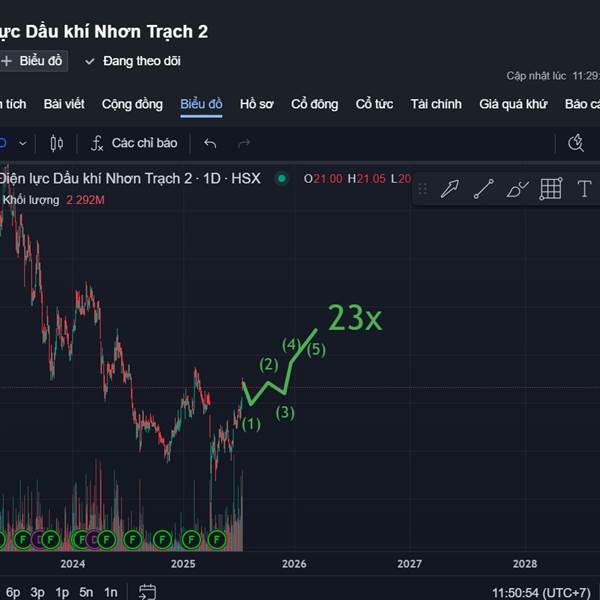Click the volume value 2.292M
The height and width of the screenshot is (600, 600).
(x=85, y=200)
